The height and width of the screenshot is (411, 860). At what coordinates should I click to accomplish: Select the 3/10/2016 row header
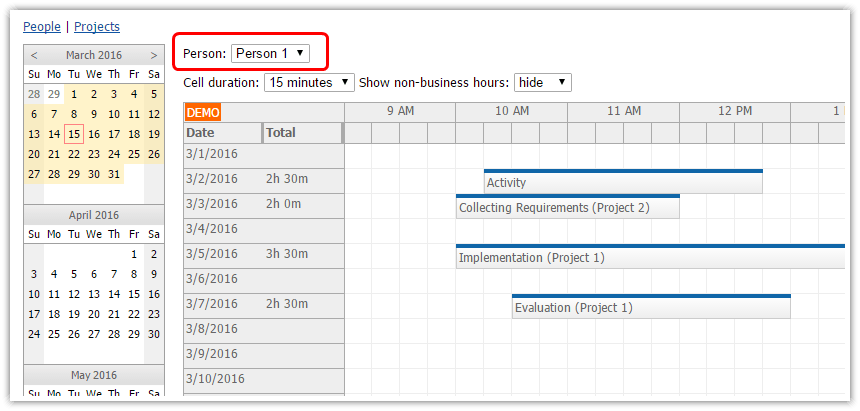(x=264, y=381)
